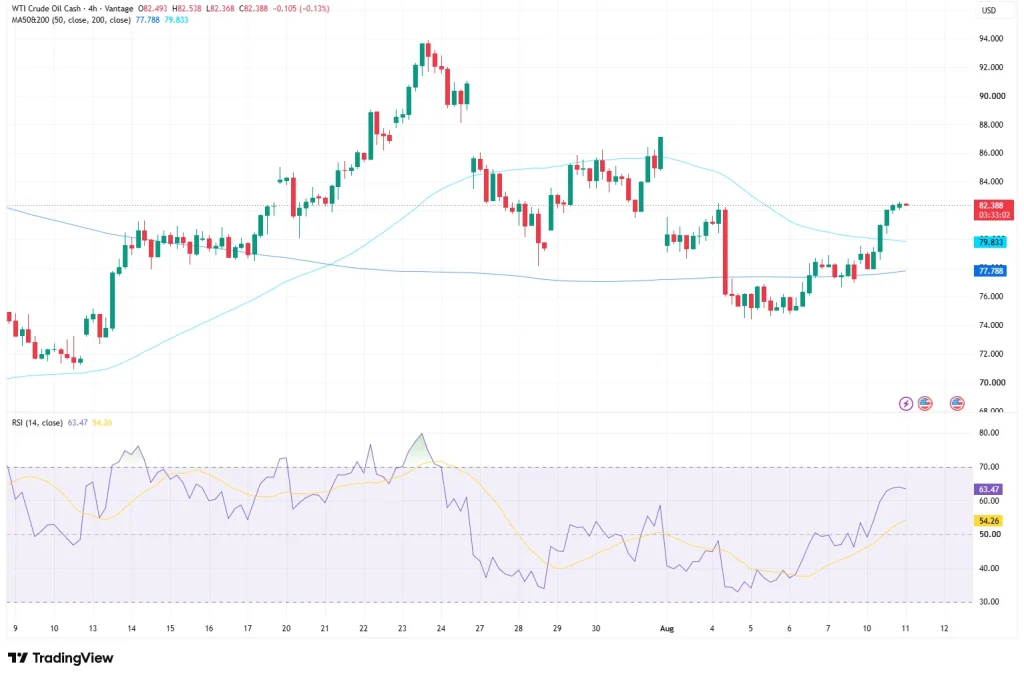The width and height of the screenshot is (1024, 678).
Task: Click the 86.000 price axis label
Action: (991, 153)
